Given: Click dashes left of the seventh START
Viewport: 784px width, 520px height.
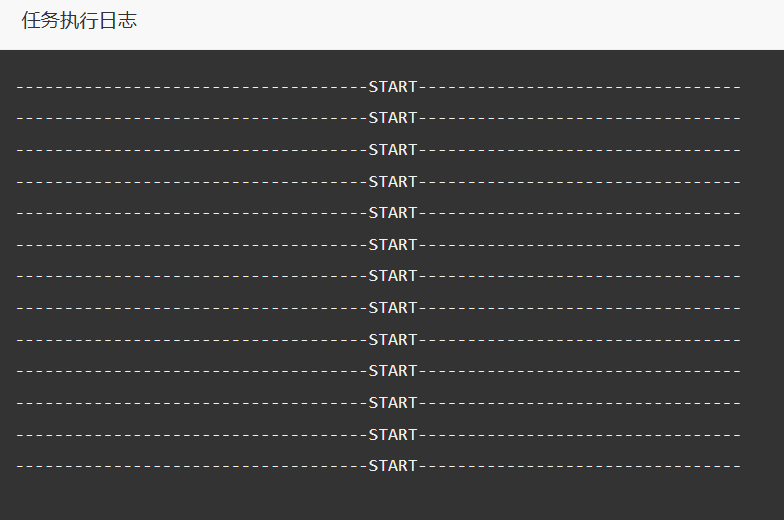Looking at the screenshot, I should click(192, 276).
